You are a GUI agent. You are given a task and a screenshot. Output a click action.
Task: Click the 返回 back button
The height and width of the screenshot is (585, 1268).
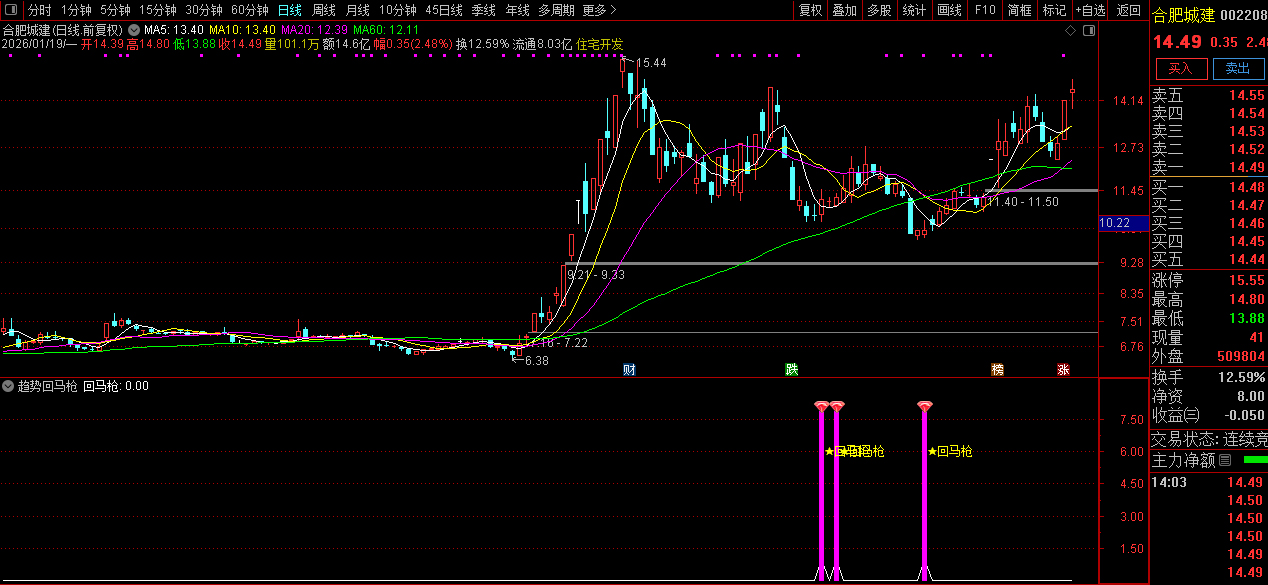tap(1128, 10)
